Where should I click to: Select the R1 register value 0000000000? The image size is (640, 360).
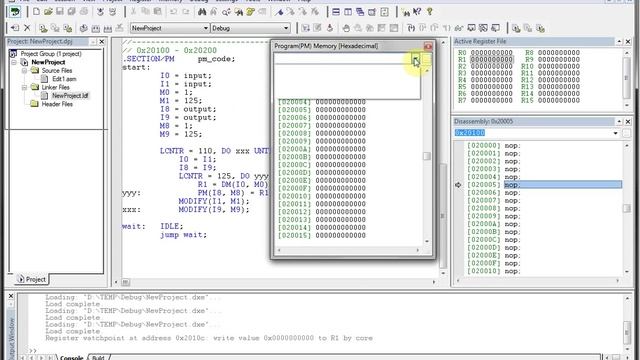[x=491, y=60]
